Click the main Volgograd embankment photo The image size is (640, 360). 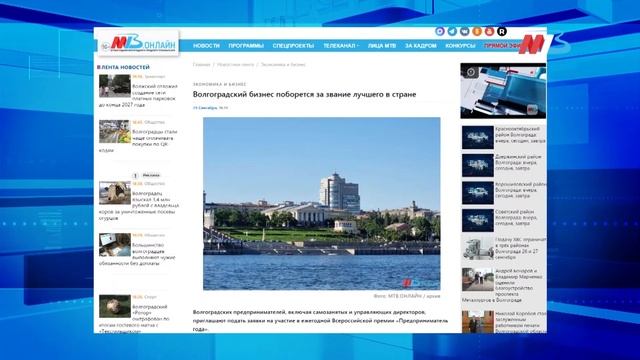point(322,204)
